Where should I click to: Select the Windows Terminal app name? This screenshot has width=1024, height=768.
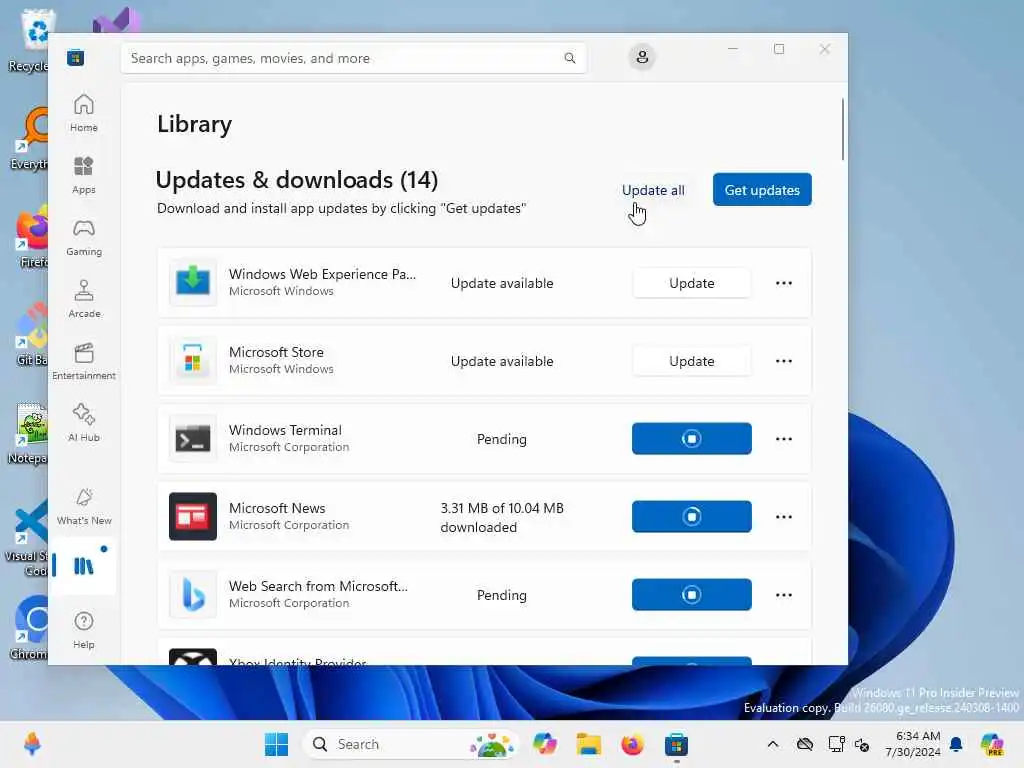tap(285, 430)
